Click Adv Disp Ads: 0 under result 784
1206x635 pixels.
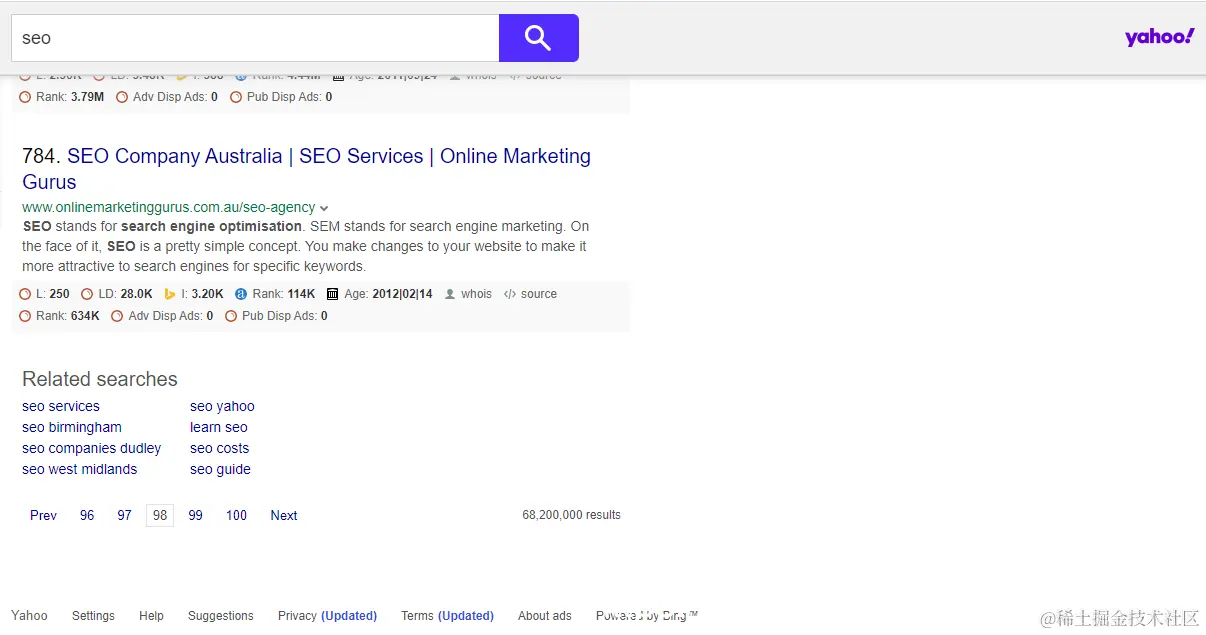point(162,316)
